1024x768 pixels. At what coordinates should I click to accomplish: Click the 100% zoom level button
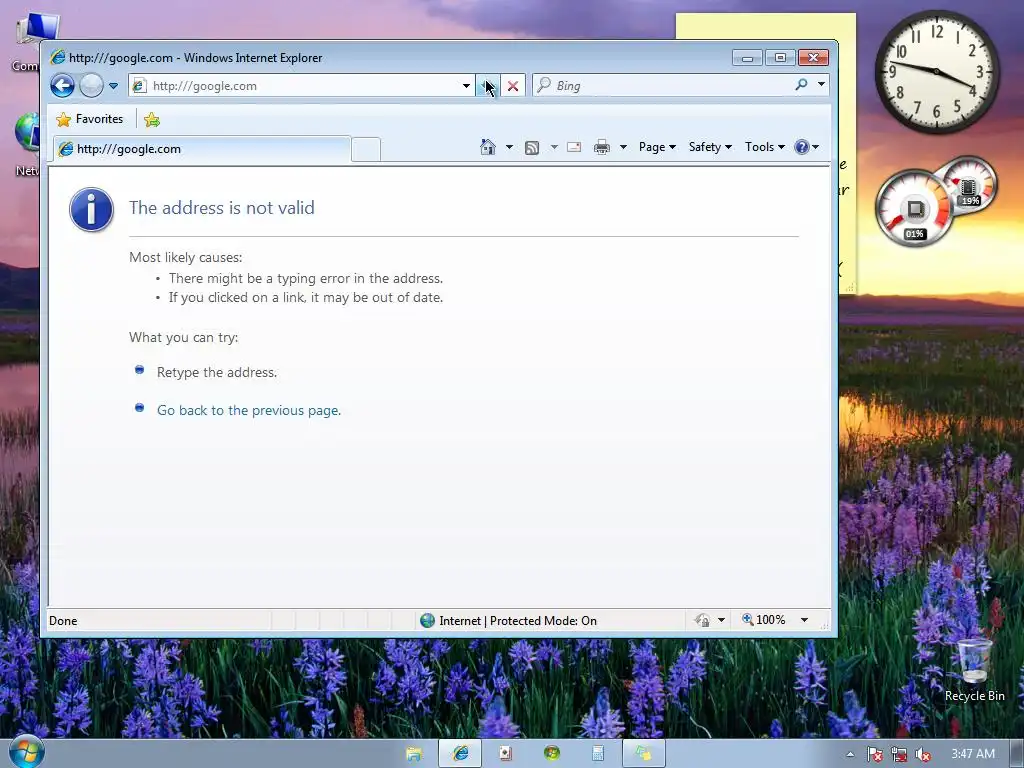coord(763,620)
